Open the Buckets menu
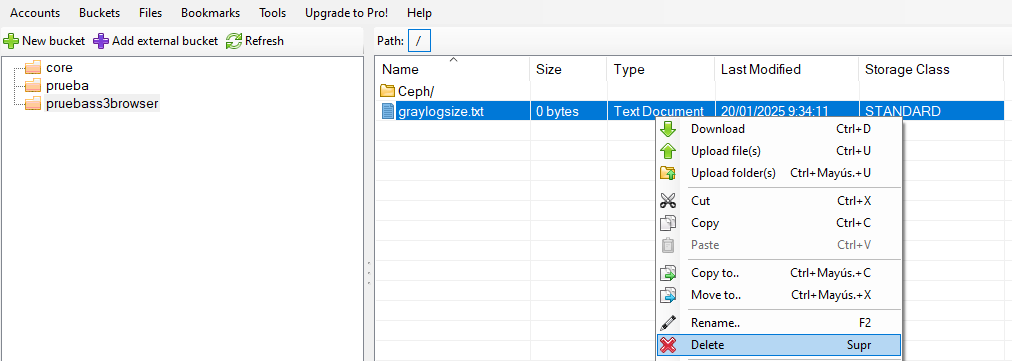This screenshot has height=361, width=1012. [99, 13]
